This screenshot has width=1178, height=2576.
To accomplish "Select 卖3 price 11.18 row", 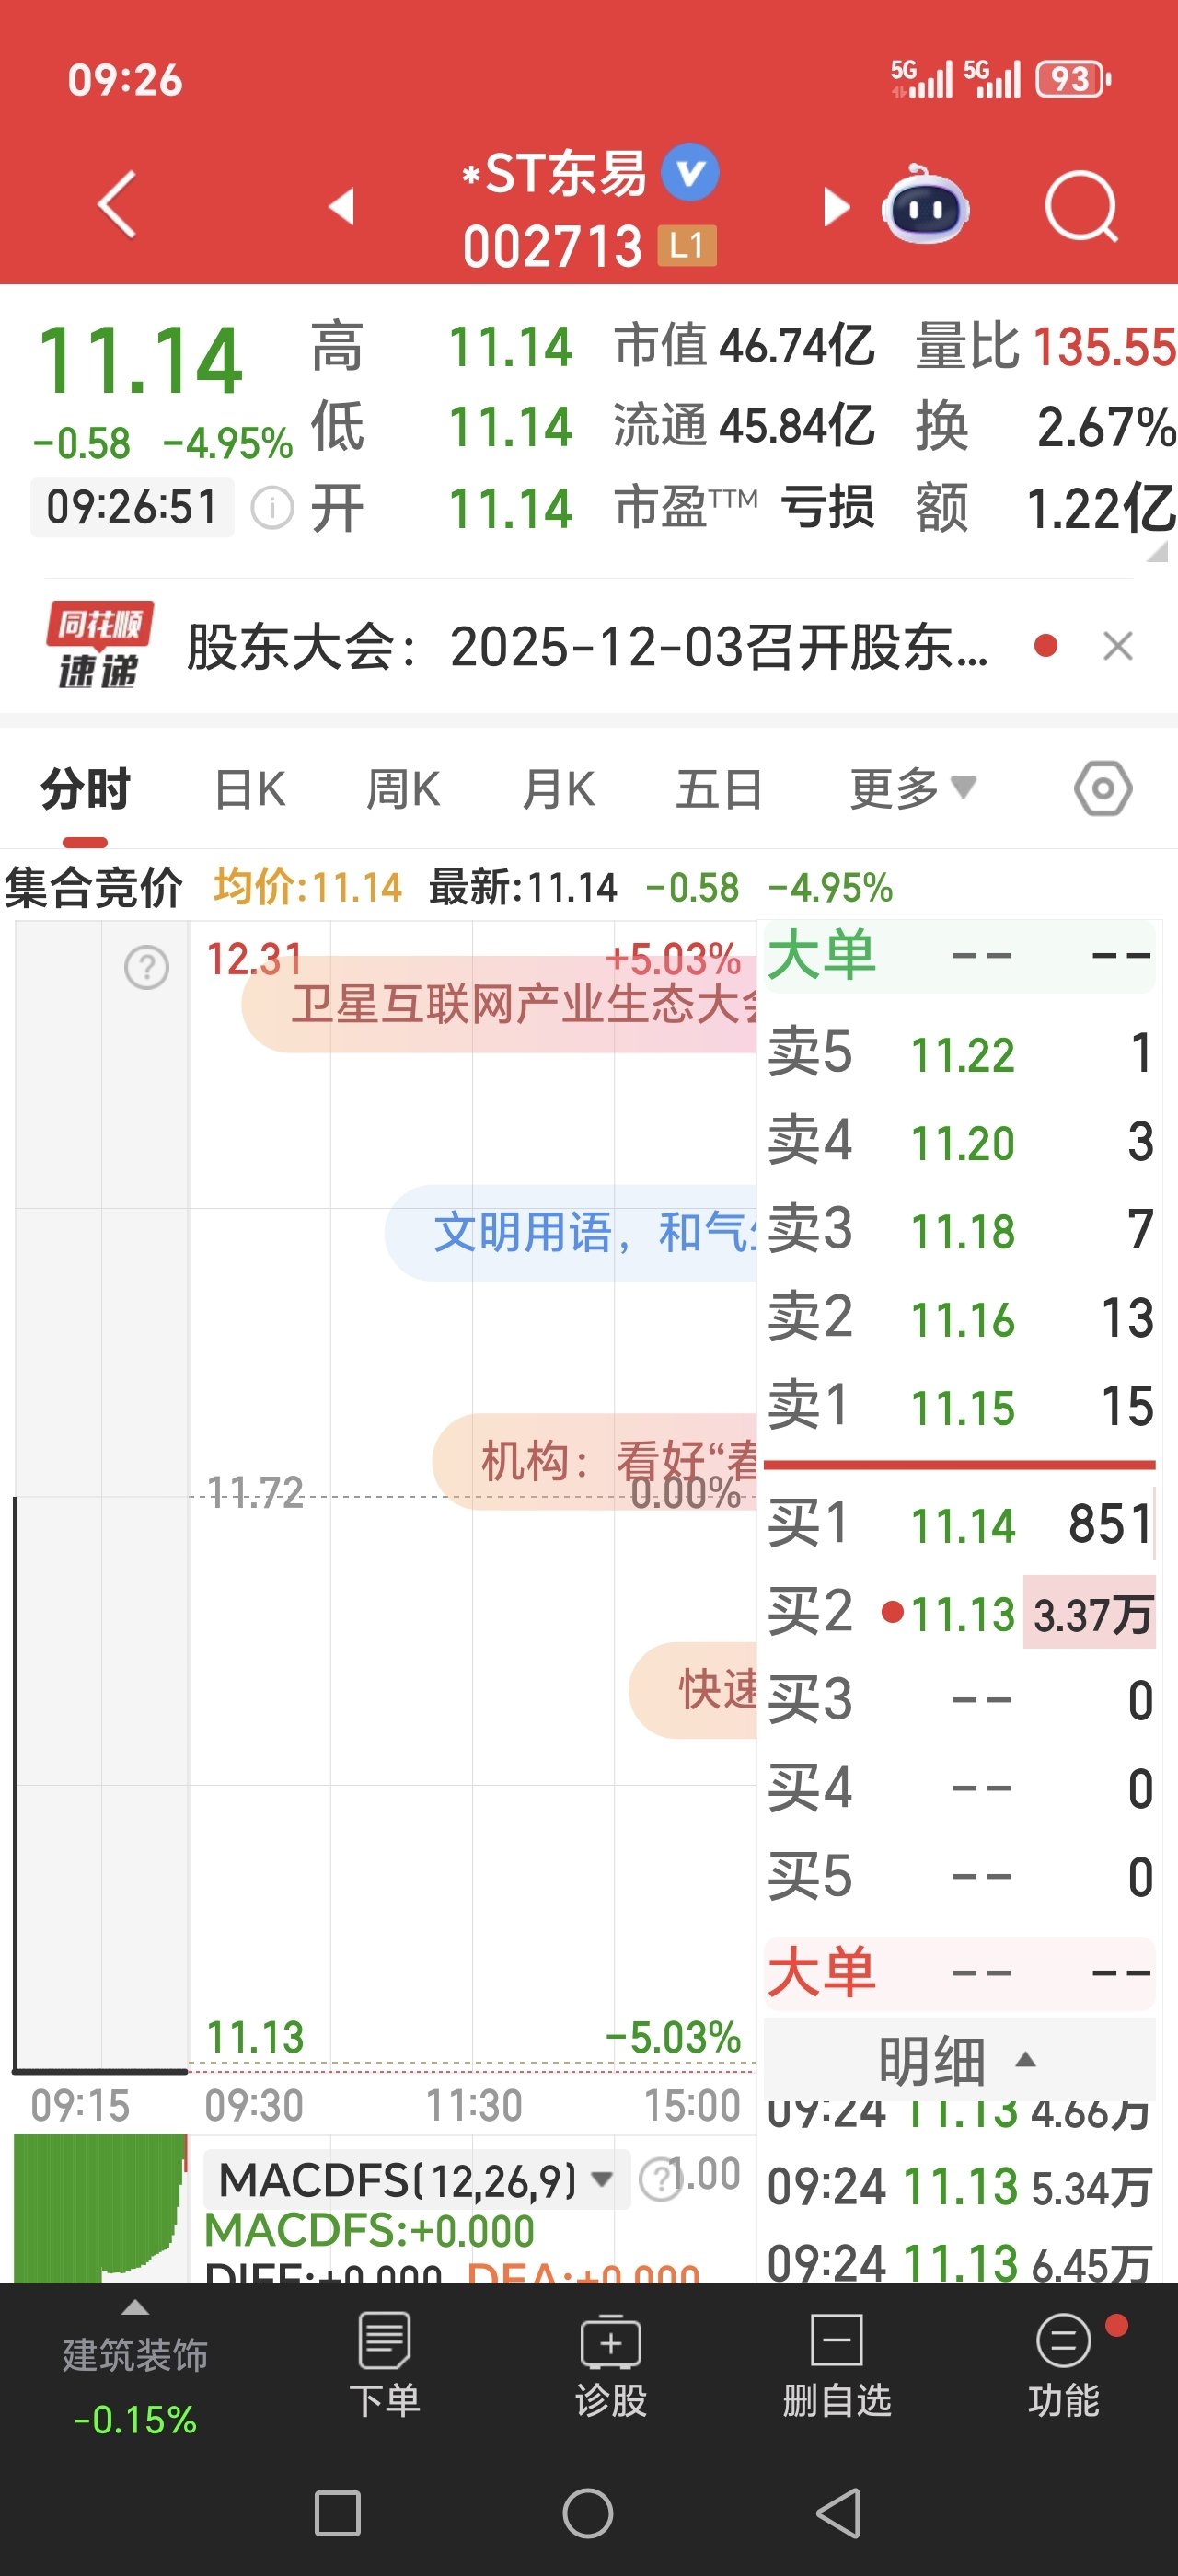I will click(x=960, y=1230).
